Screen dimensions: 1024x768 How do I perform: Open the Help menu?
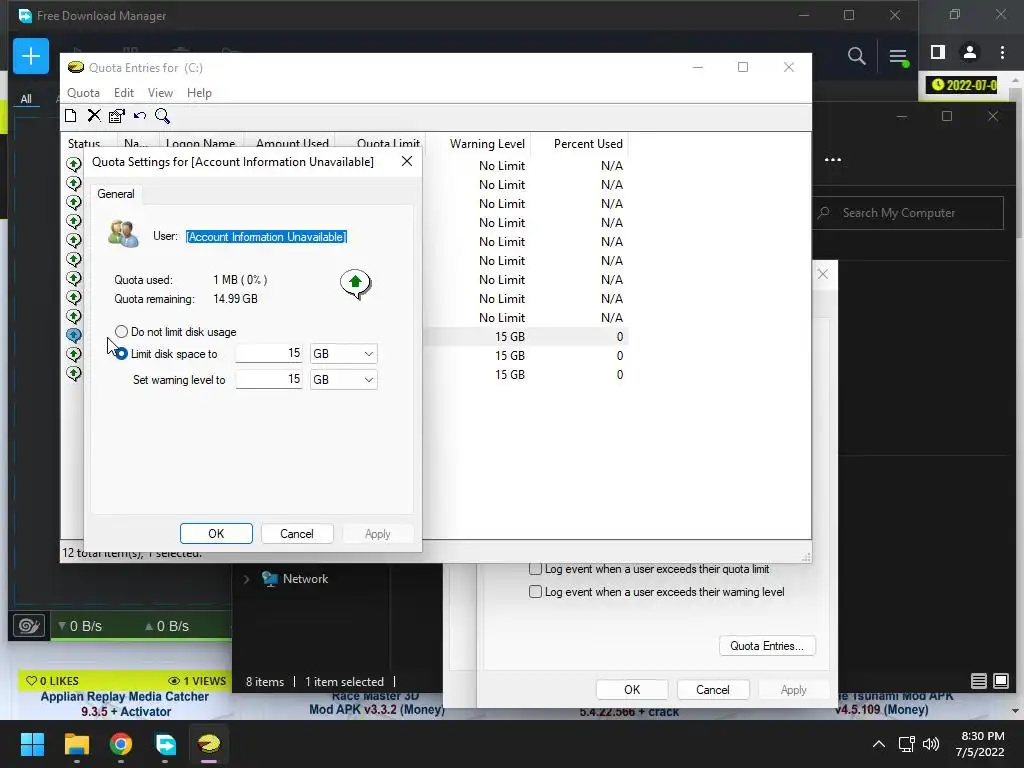(199, 93)
